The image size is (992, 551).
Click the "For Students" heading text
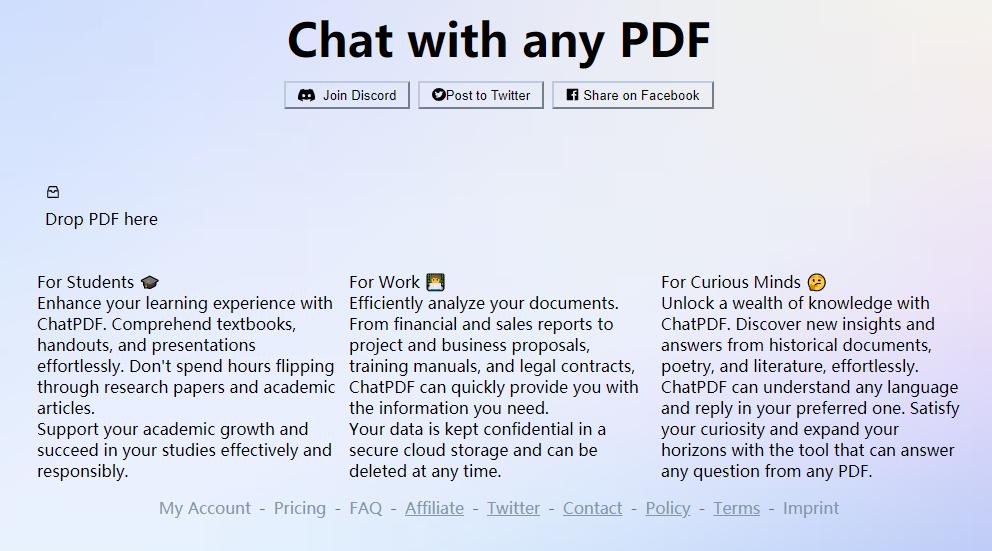(86, 282)
